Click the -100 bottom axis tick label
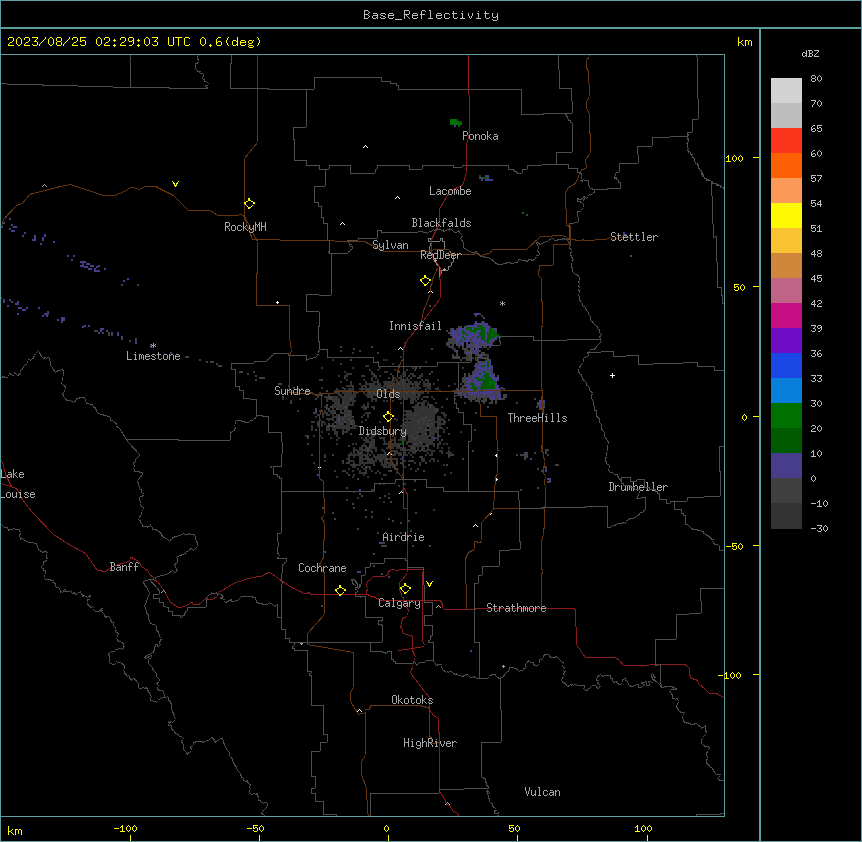This screenshot has width=862, height=842. pyautogui.click(x=125, y=828)
